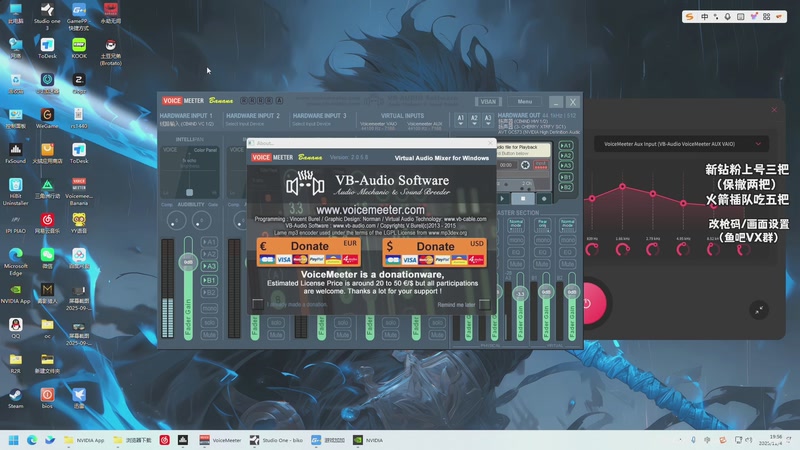The width and height of the screenshot is (800, 450).
Task: Toggle B1 bus on Hardware Input 1 strip
Action: coord(210,281)
